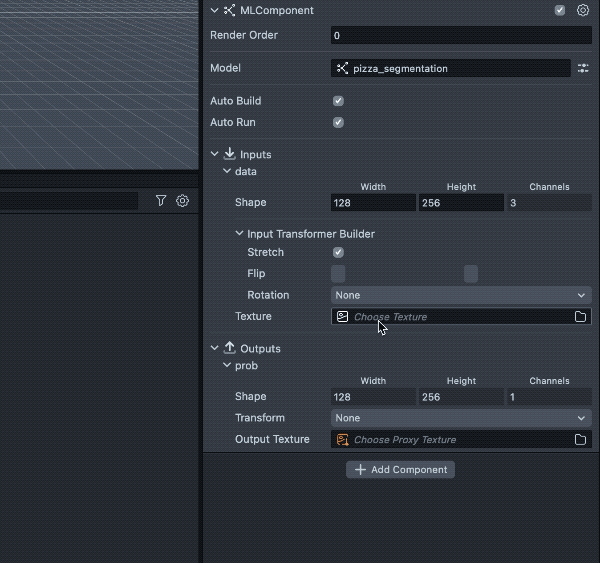Open model settings sliders icon
Viewport: 600px width, 563px height.
click(x=583, y=68)
